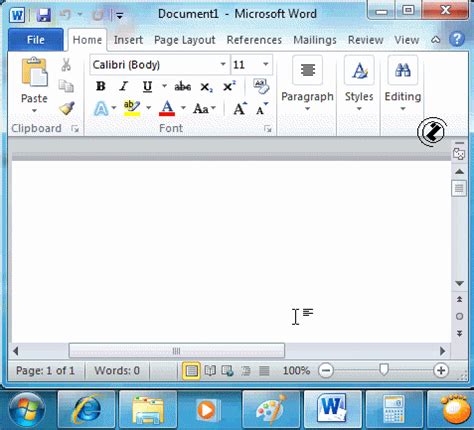Open Customize Quick Access Toolbar arrow
474x430 pixels.
(x=119, y=15)
